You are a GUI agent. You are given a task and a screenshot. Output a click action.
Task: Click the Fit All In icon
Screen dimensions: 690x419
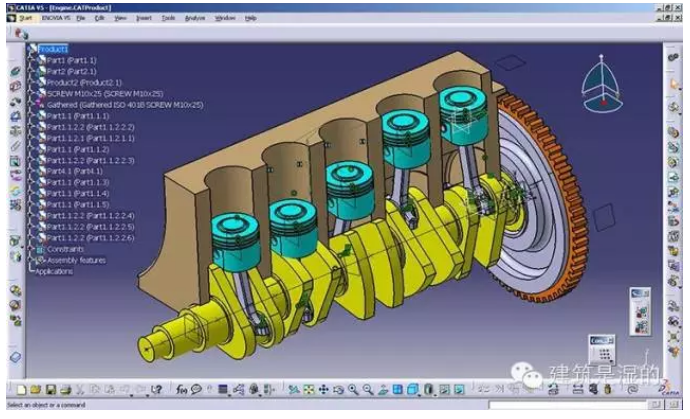(x=308, y=390)
